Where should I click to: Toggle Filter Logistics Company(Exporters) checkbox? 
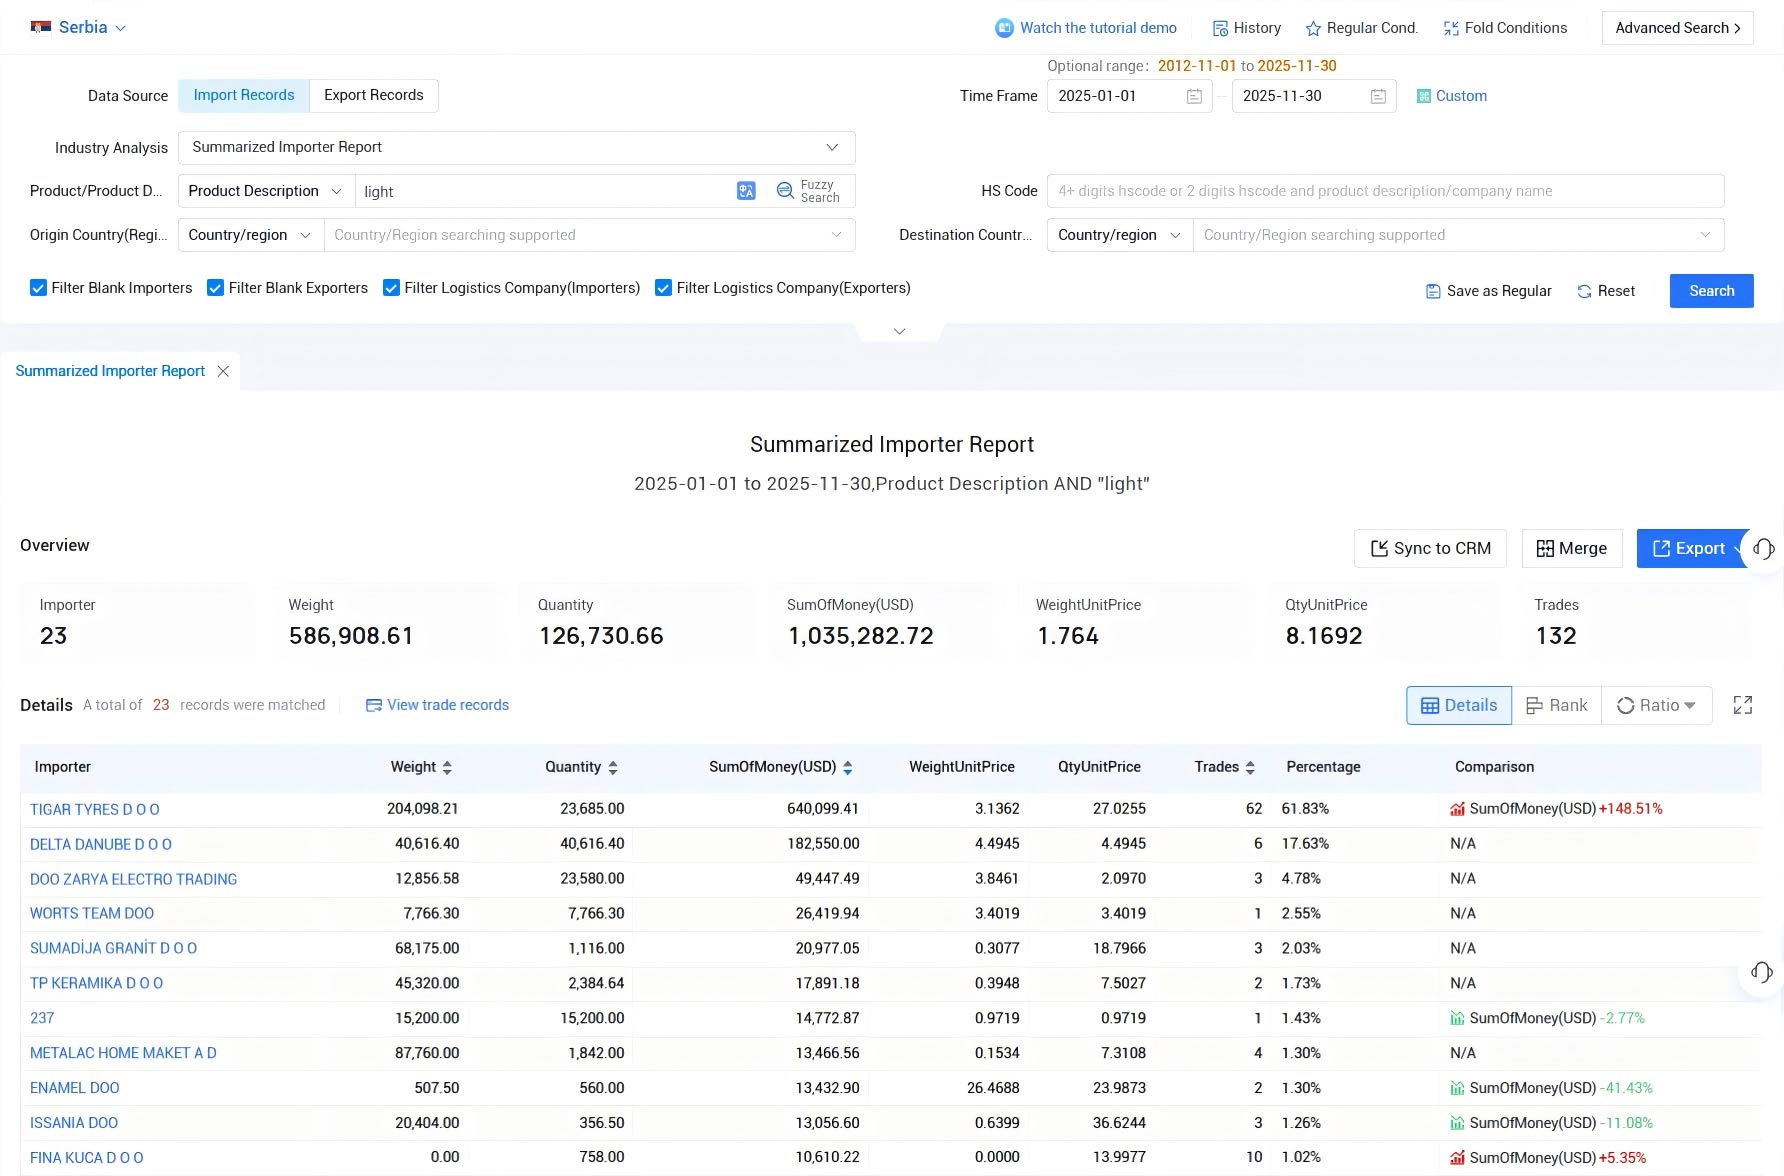coord(663,288)
